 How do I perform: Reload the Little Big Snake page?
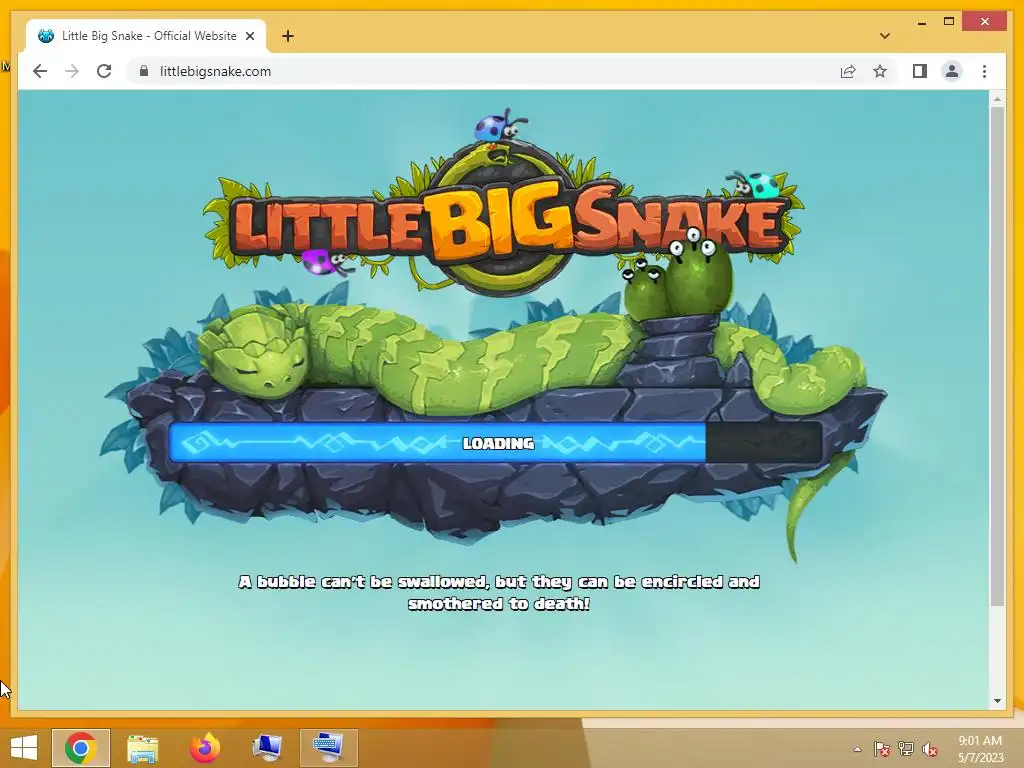(104, 71)
